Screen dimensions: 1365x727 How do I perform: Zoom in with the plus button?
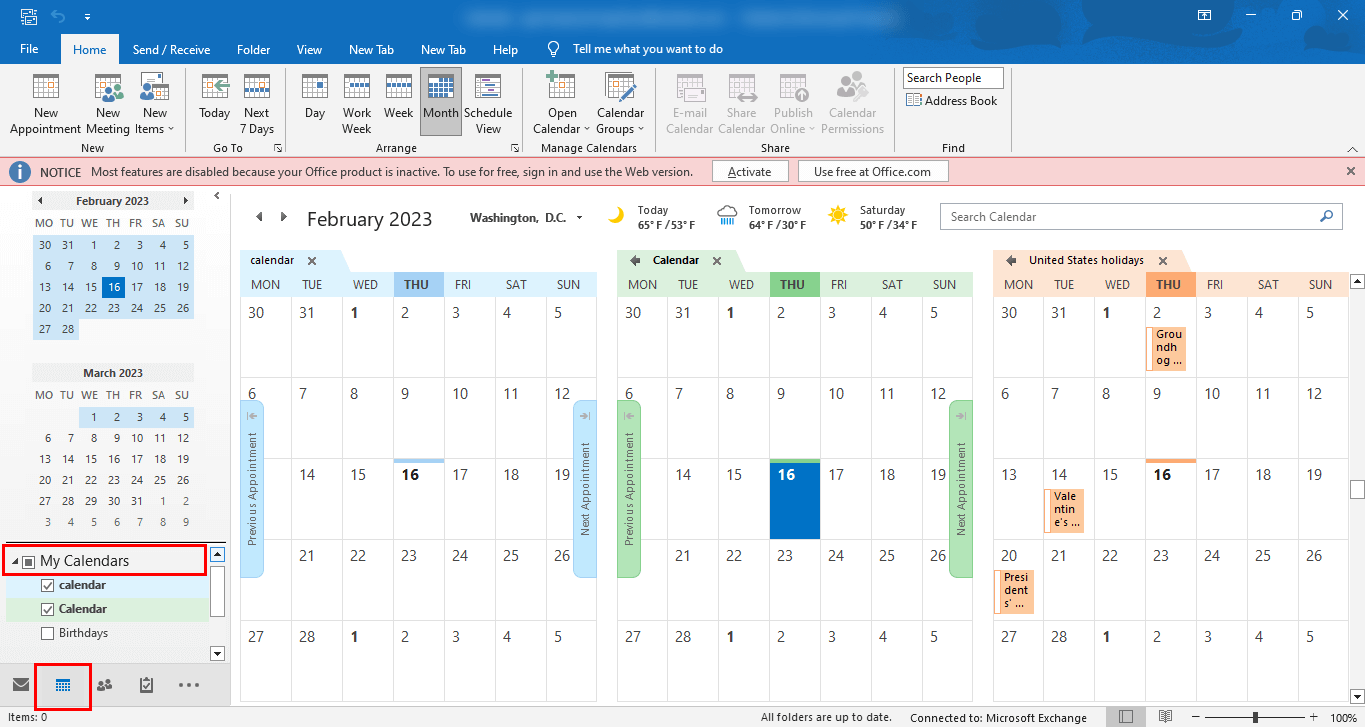1313,717
